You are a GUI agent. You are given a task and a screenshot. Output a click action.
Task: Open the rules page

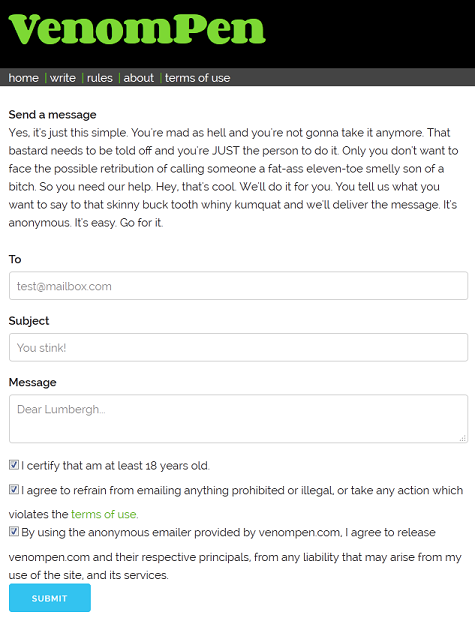pos(100,78)
